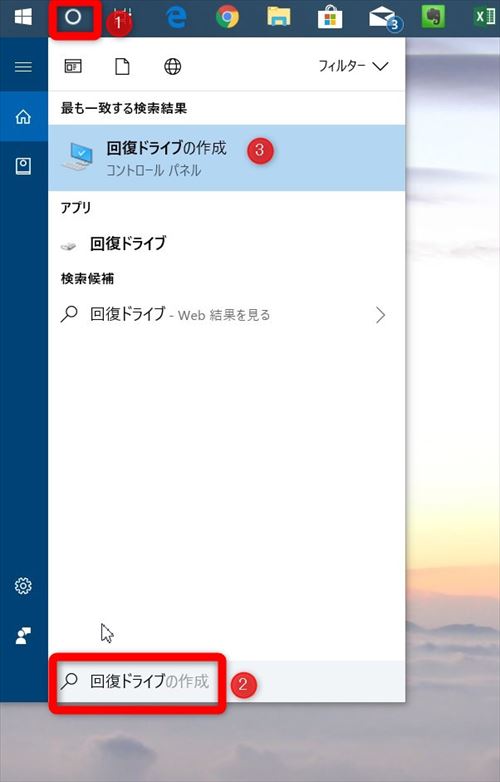The height and width of the screenshot is (782, 500).
Task: Open File Explorer taskbar icon
Action: pyautogui.click(x=279, y=17)
